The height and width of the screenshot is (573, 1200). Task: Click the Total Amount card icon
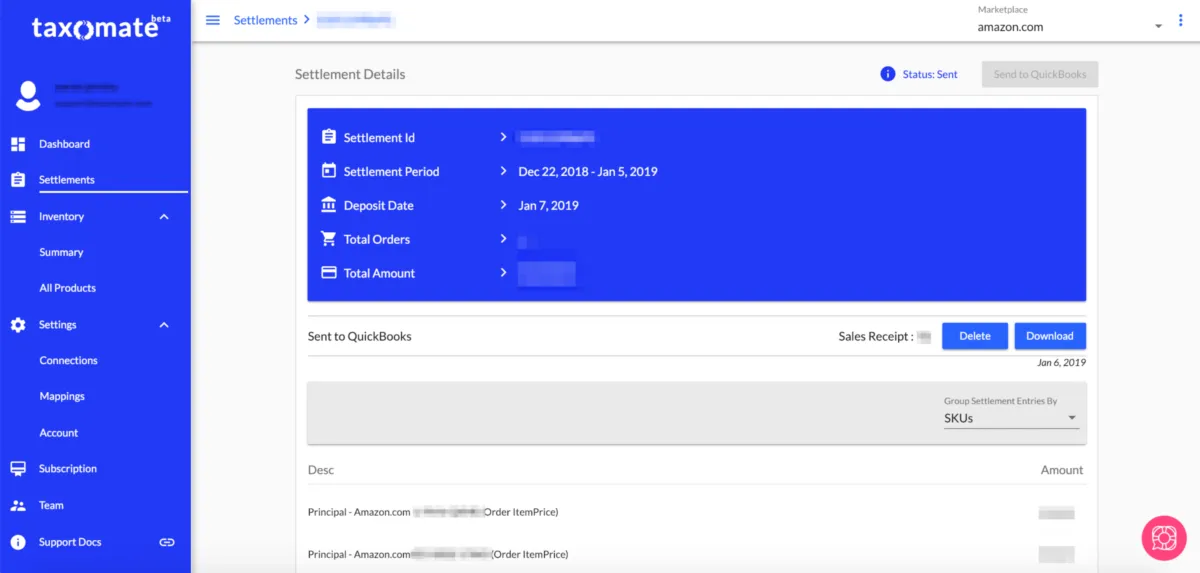(x=329, y=273)
